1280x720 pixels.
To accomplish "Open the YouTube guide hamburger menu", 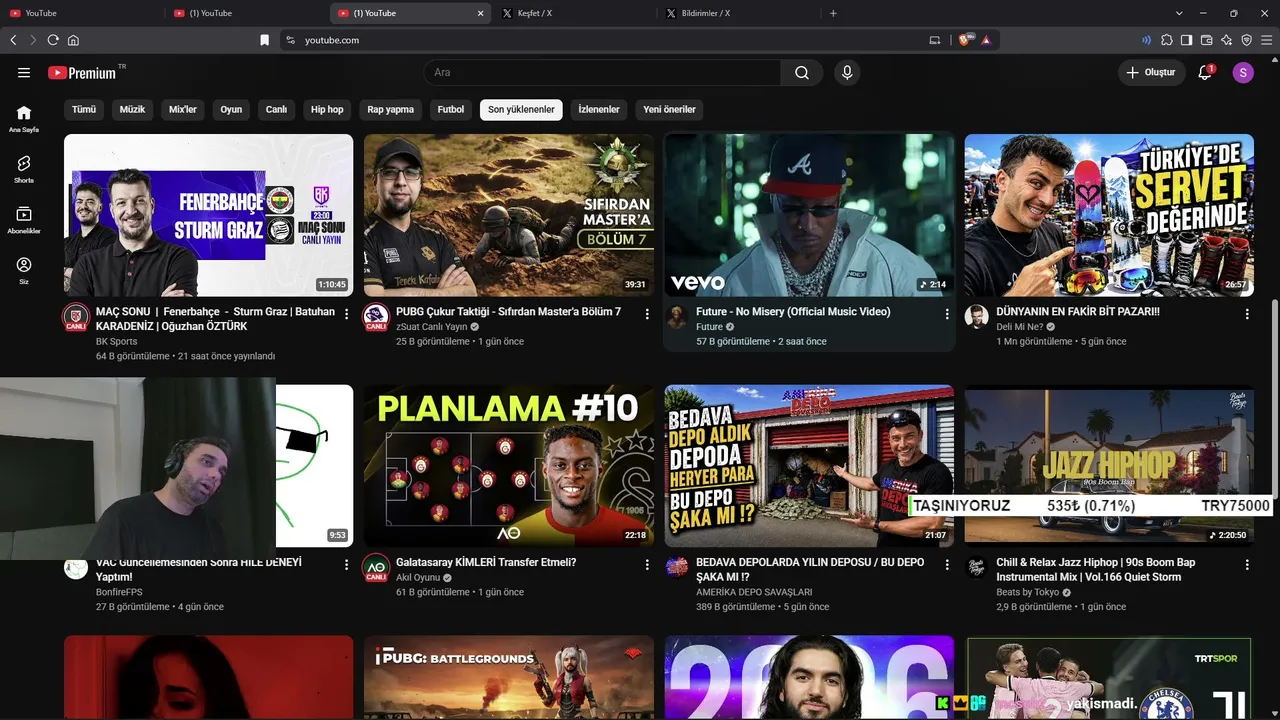I will [x=24, y=73].
